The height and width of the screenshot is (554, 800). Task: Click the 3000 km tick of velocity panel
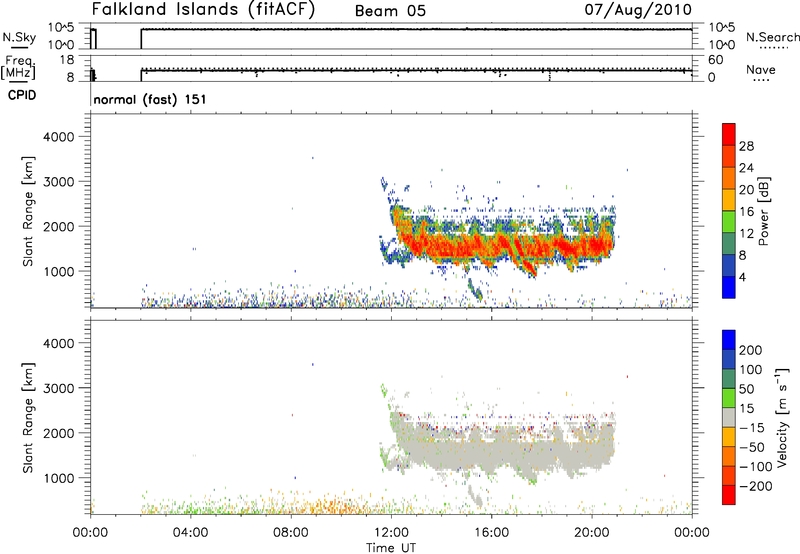pos(59,388)
